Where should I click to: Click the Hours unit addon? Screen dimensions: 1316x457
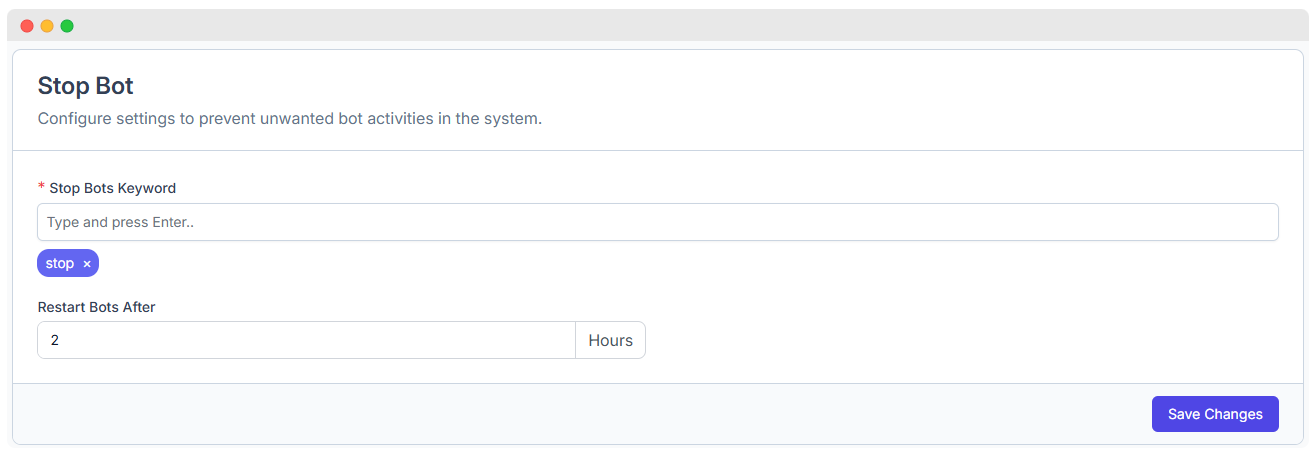click(610, 340)
